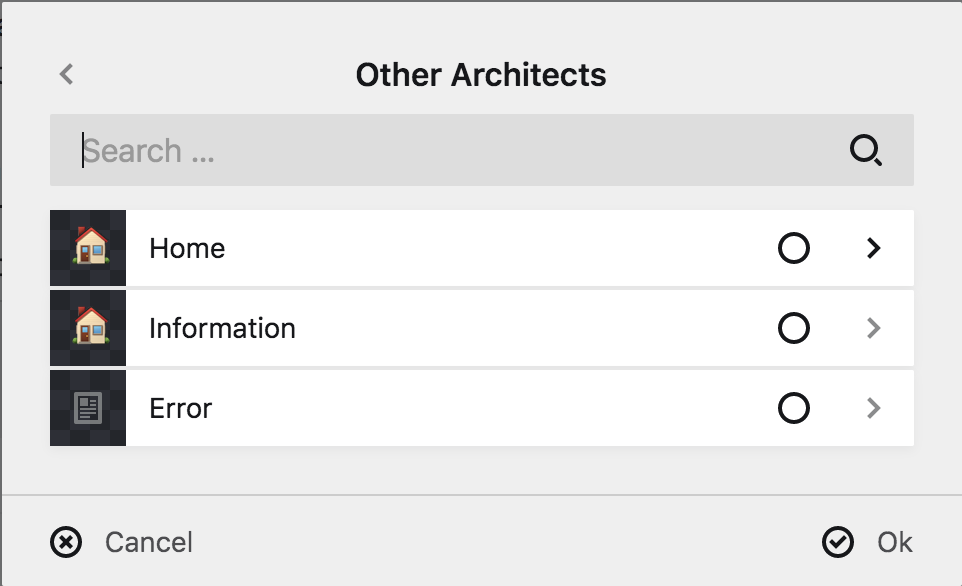Click the circled X Cancel icon
962x586 pixels.
tap(66, 542)
